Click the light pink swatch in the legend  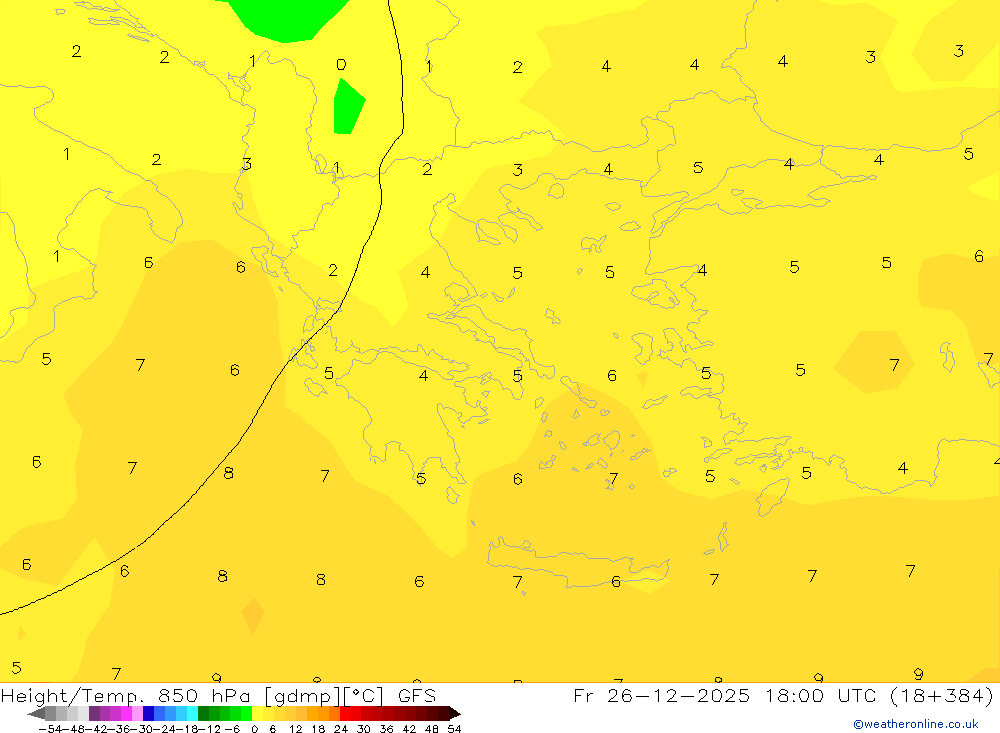point(137,713)
